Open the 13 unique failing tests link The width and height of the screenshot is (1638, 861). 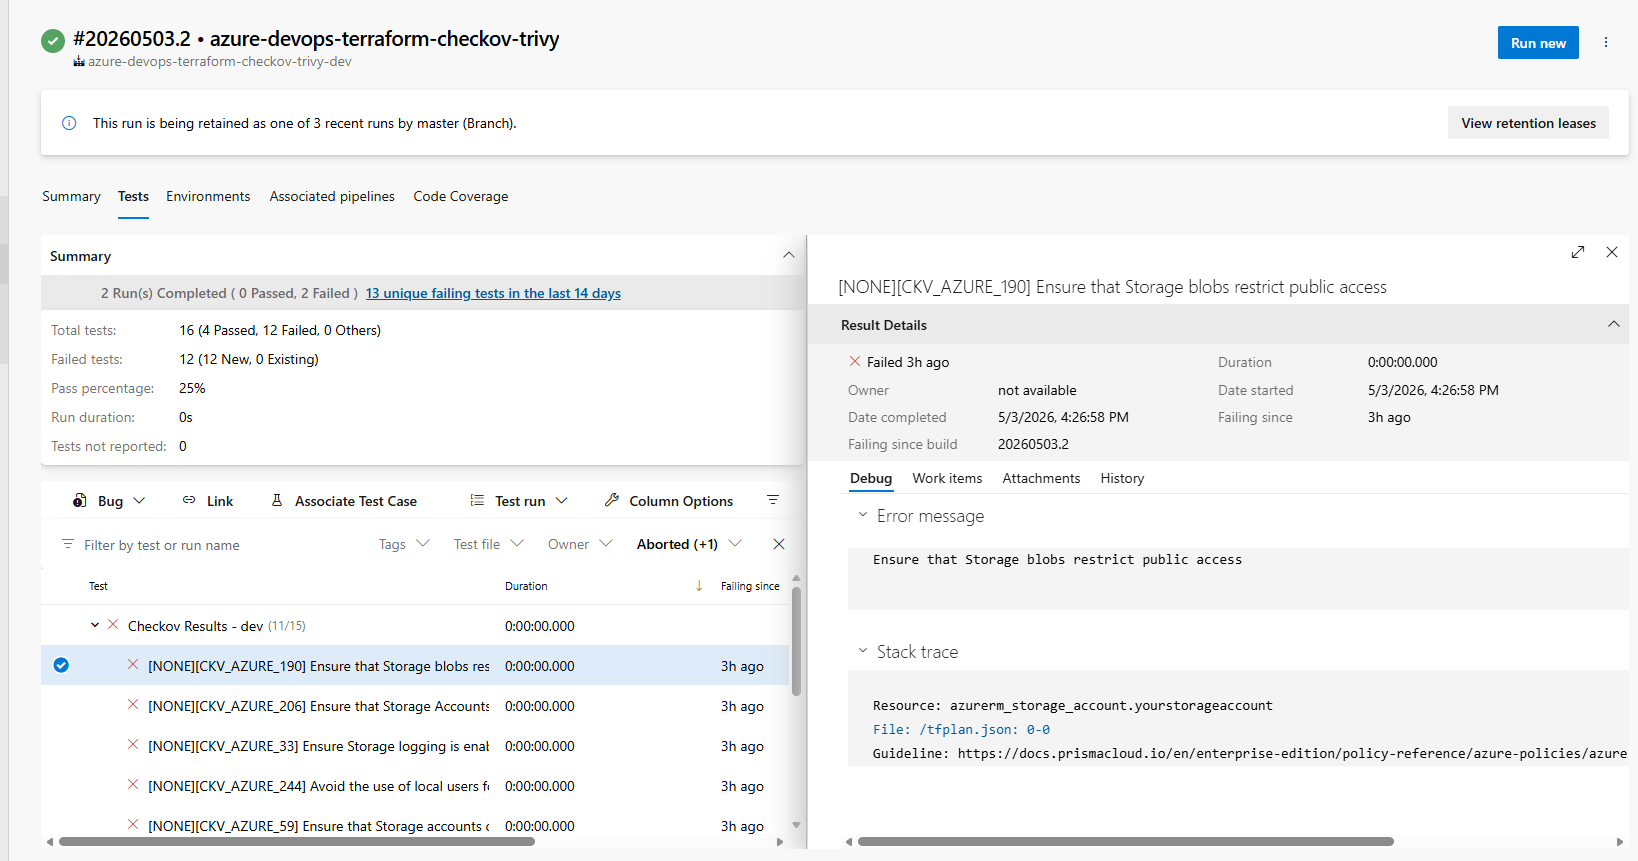(x=493, y=293)
